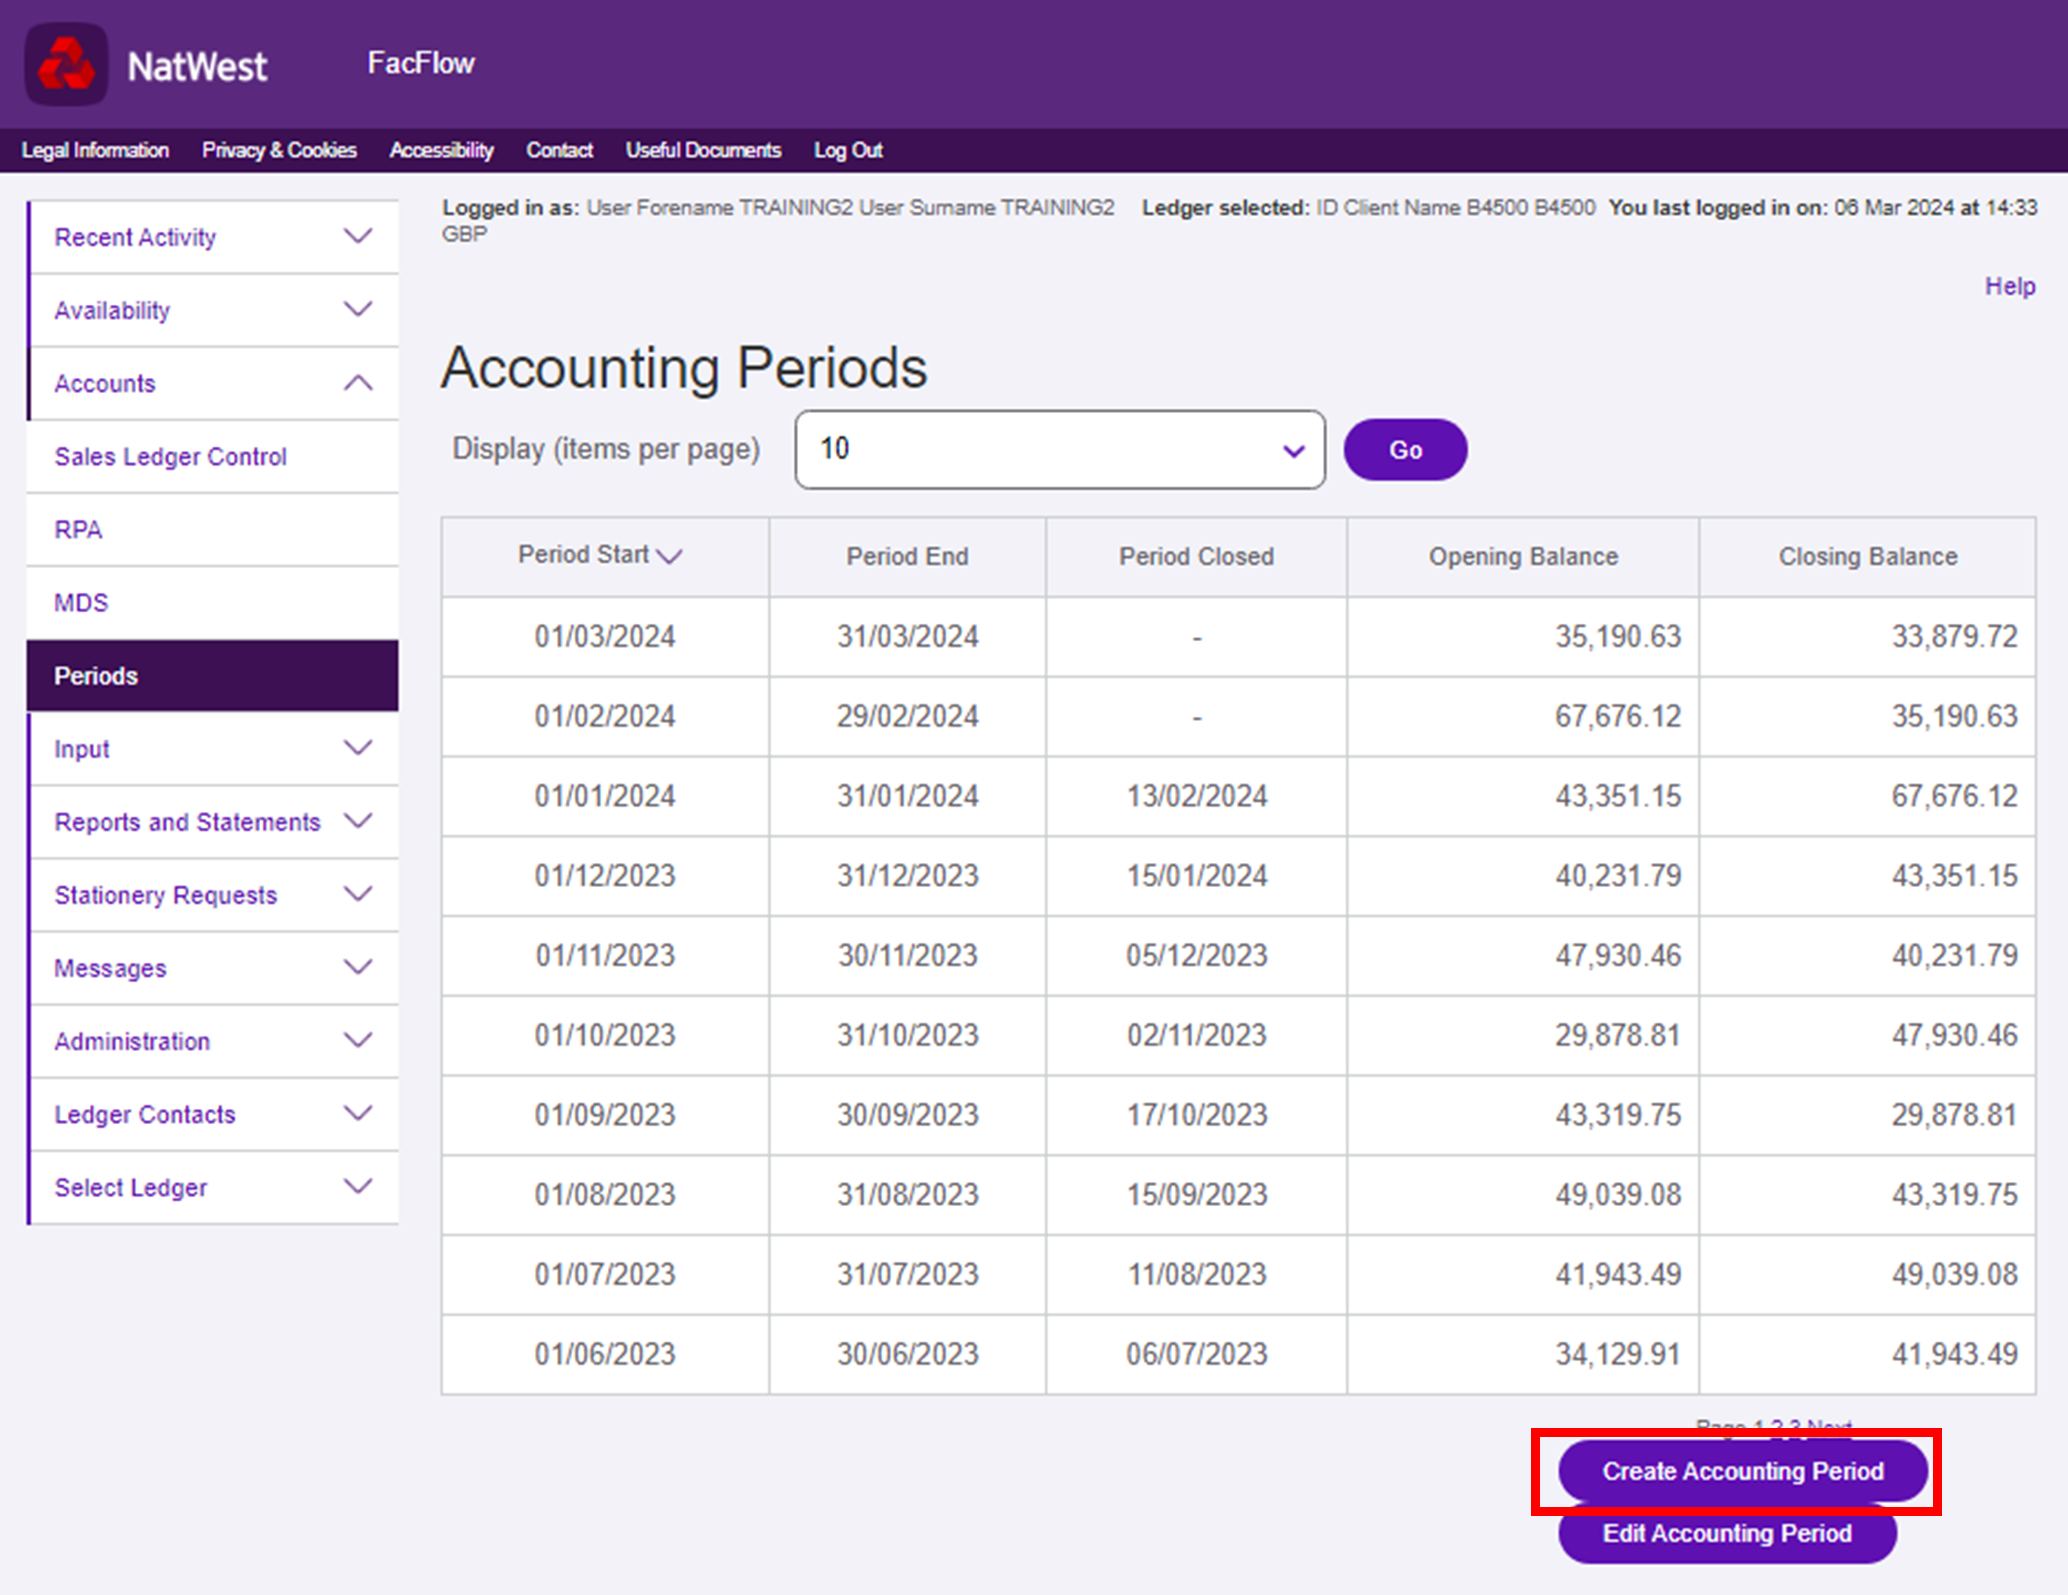Expand Reports and Statements chevron
The image size is (2068, 1595).
tap(358, 821)
